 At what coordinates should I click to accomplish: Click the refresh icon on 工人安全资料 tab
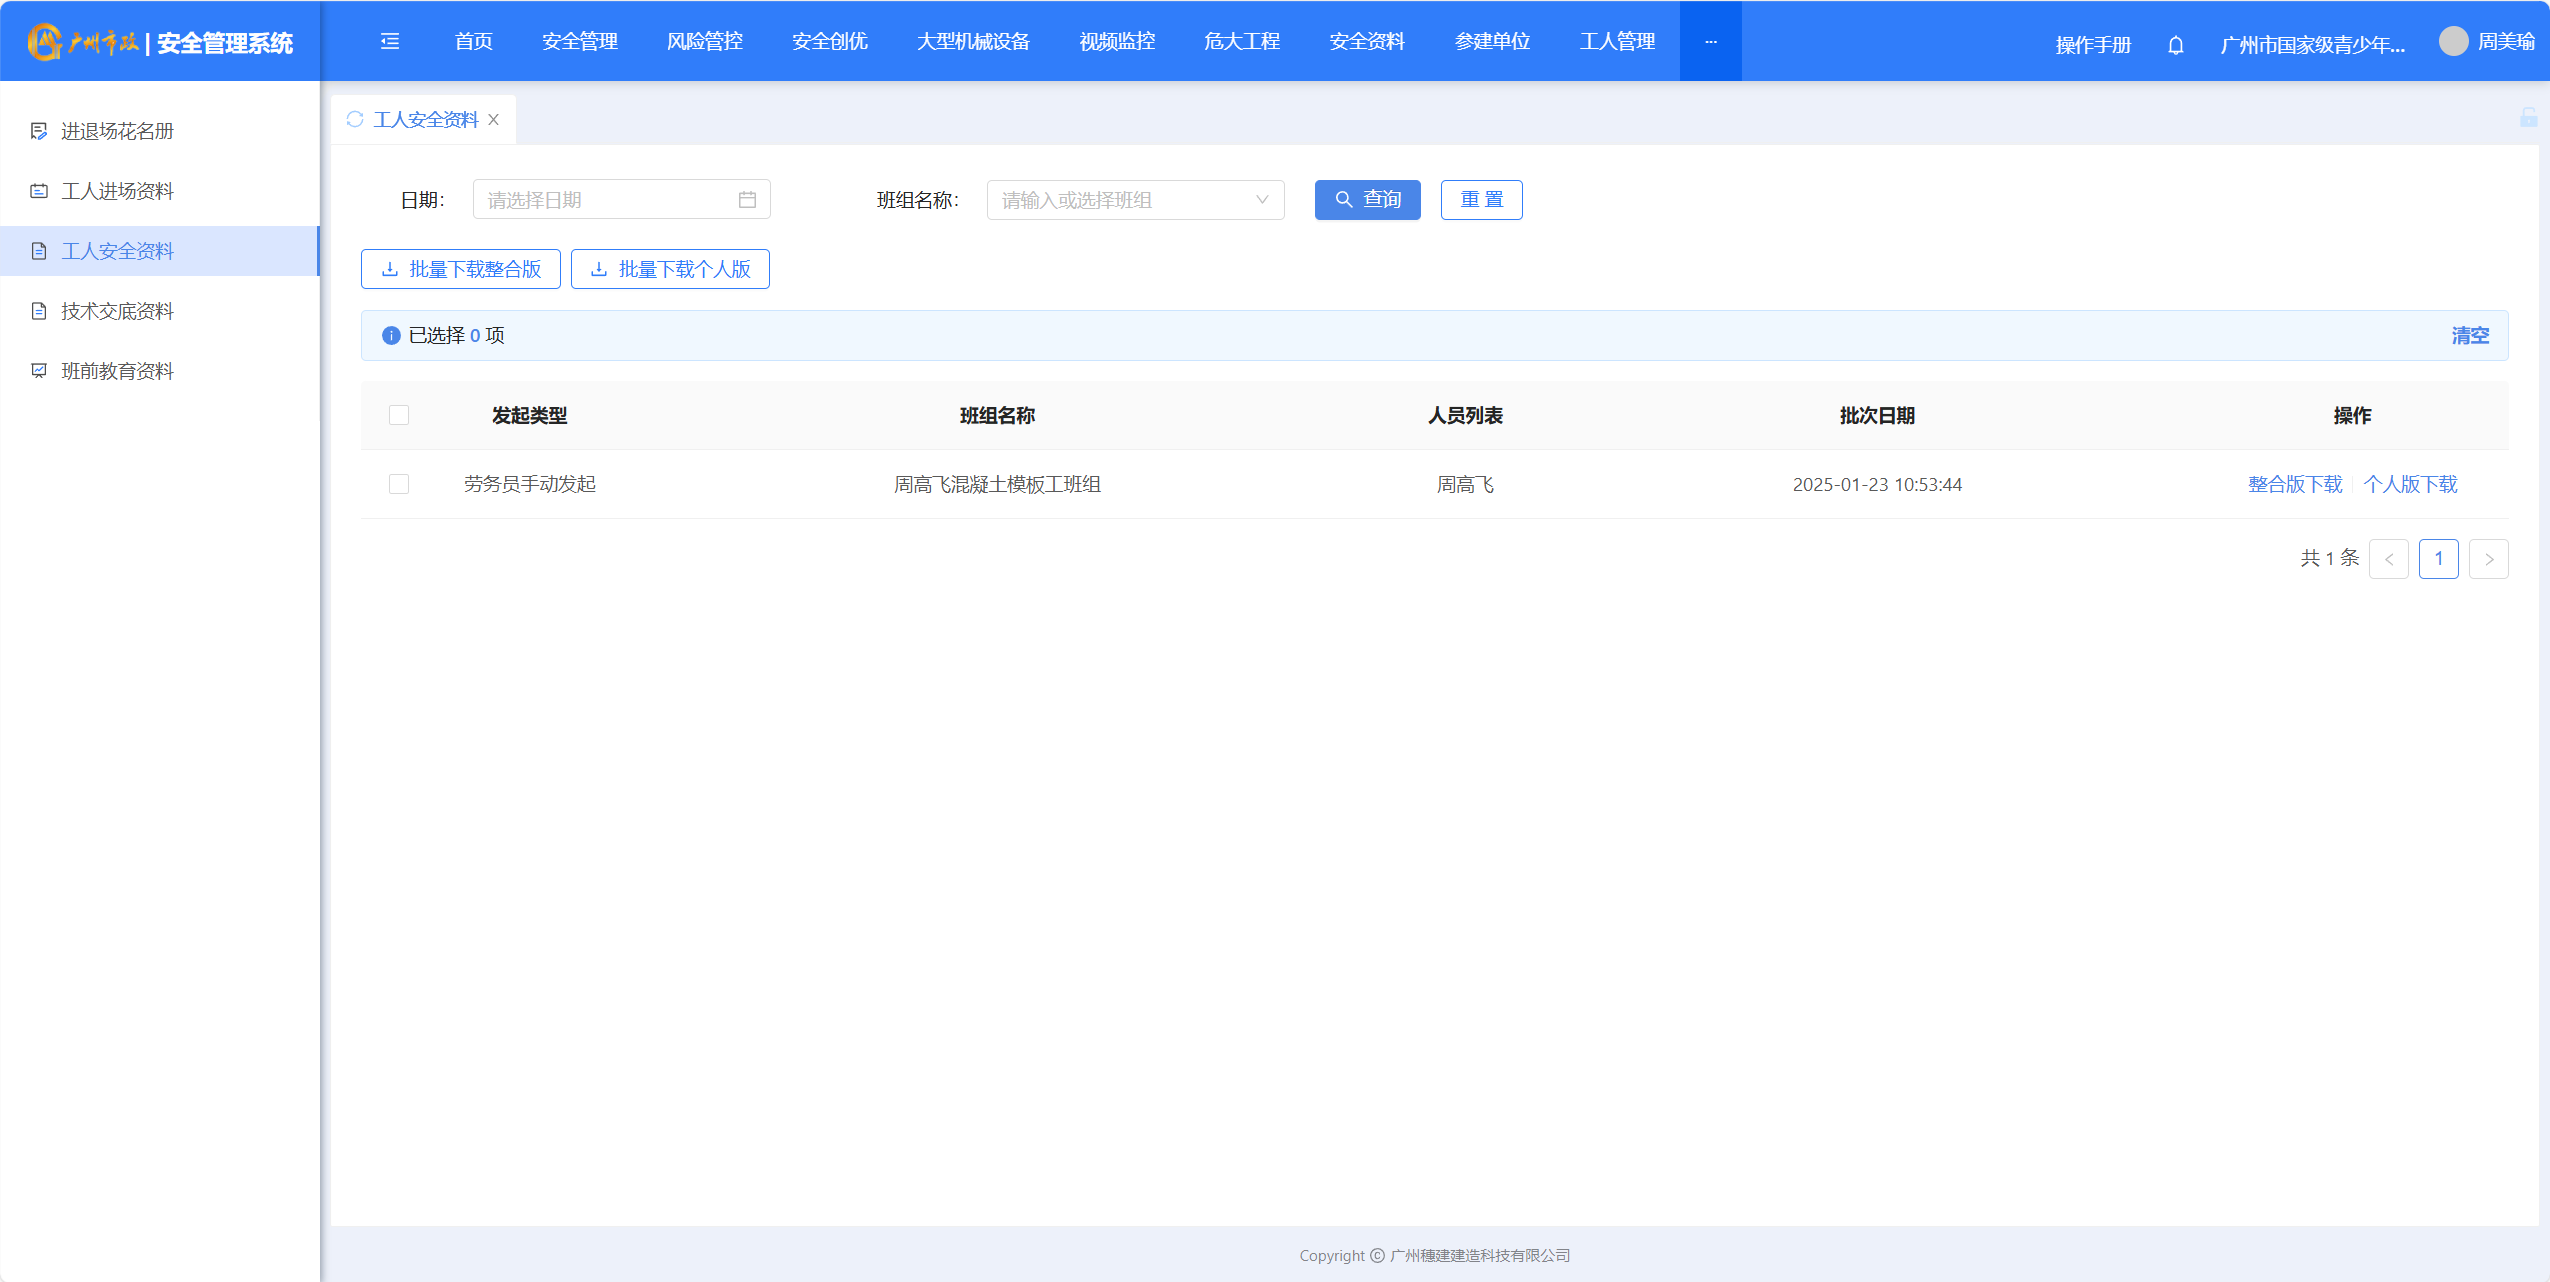pos(355,120)
